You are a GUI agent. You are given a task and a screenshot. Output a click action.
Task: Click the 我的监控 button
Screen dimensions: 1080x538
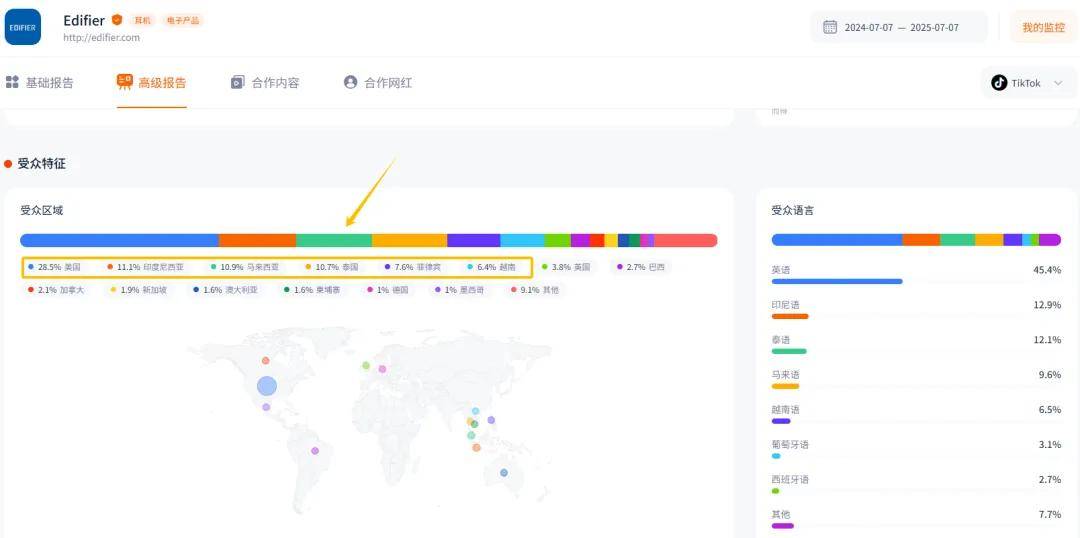pos(1043,28)
